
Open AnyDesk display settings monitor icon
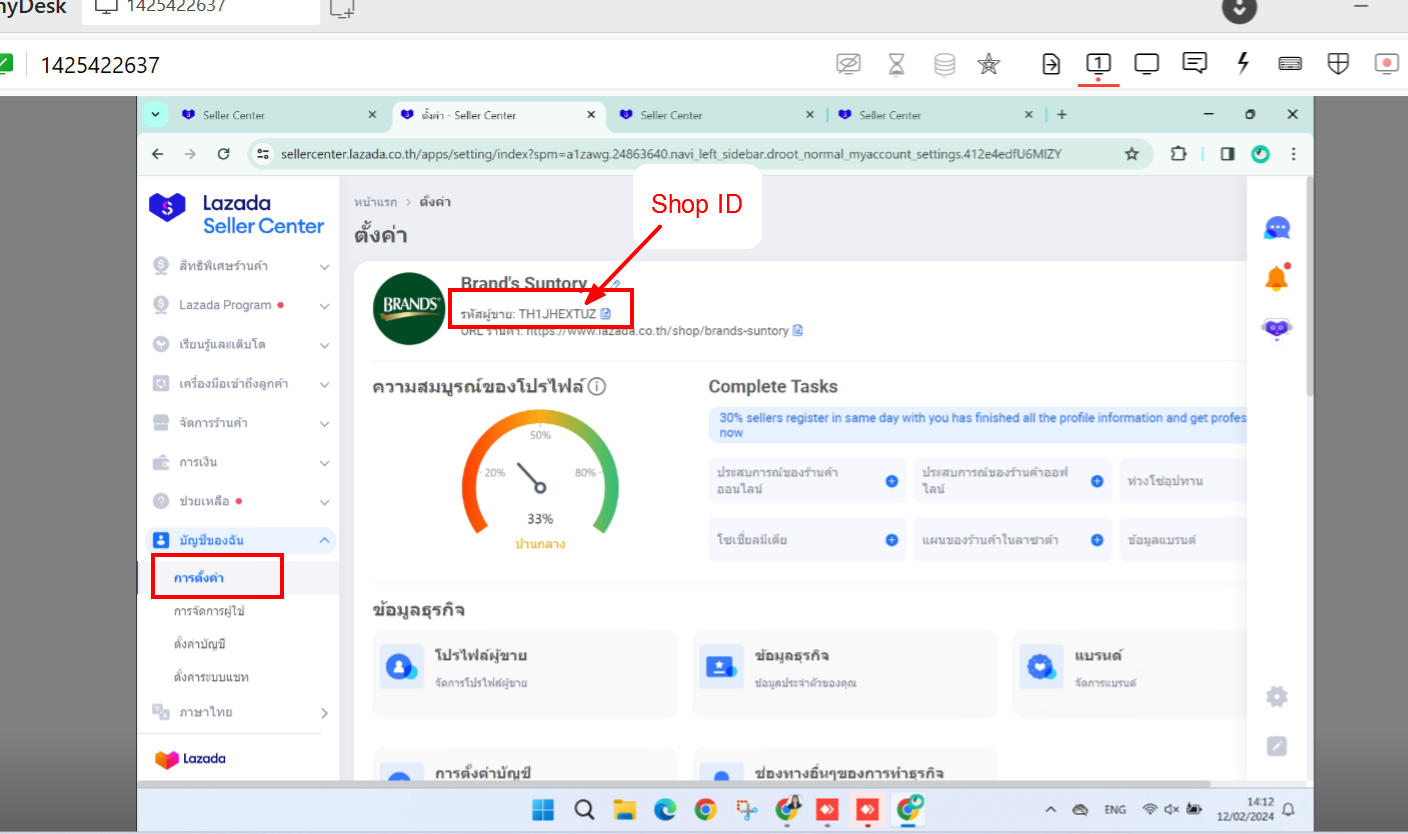pos(1146,64)
